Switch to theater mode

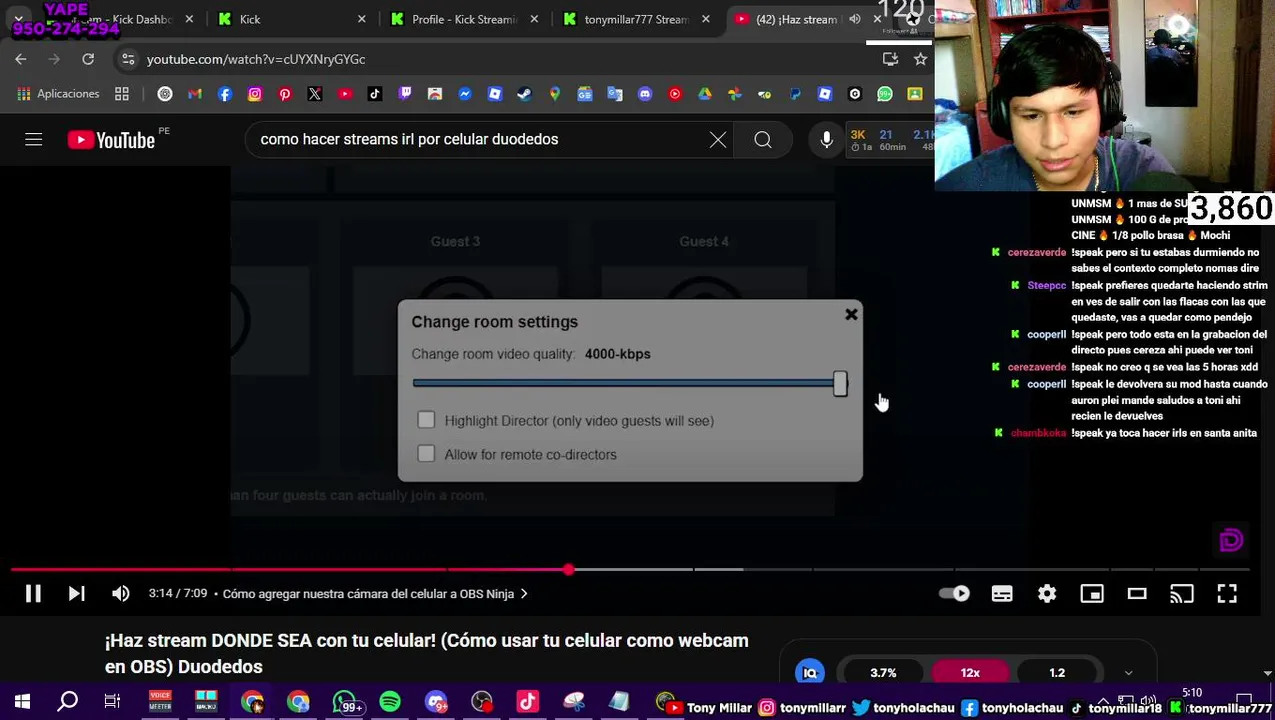1137,594
